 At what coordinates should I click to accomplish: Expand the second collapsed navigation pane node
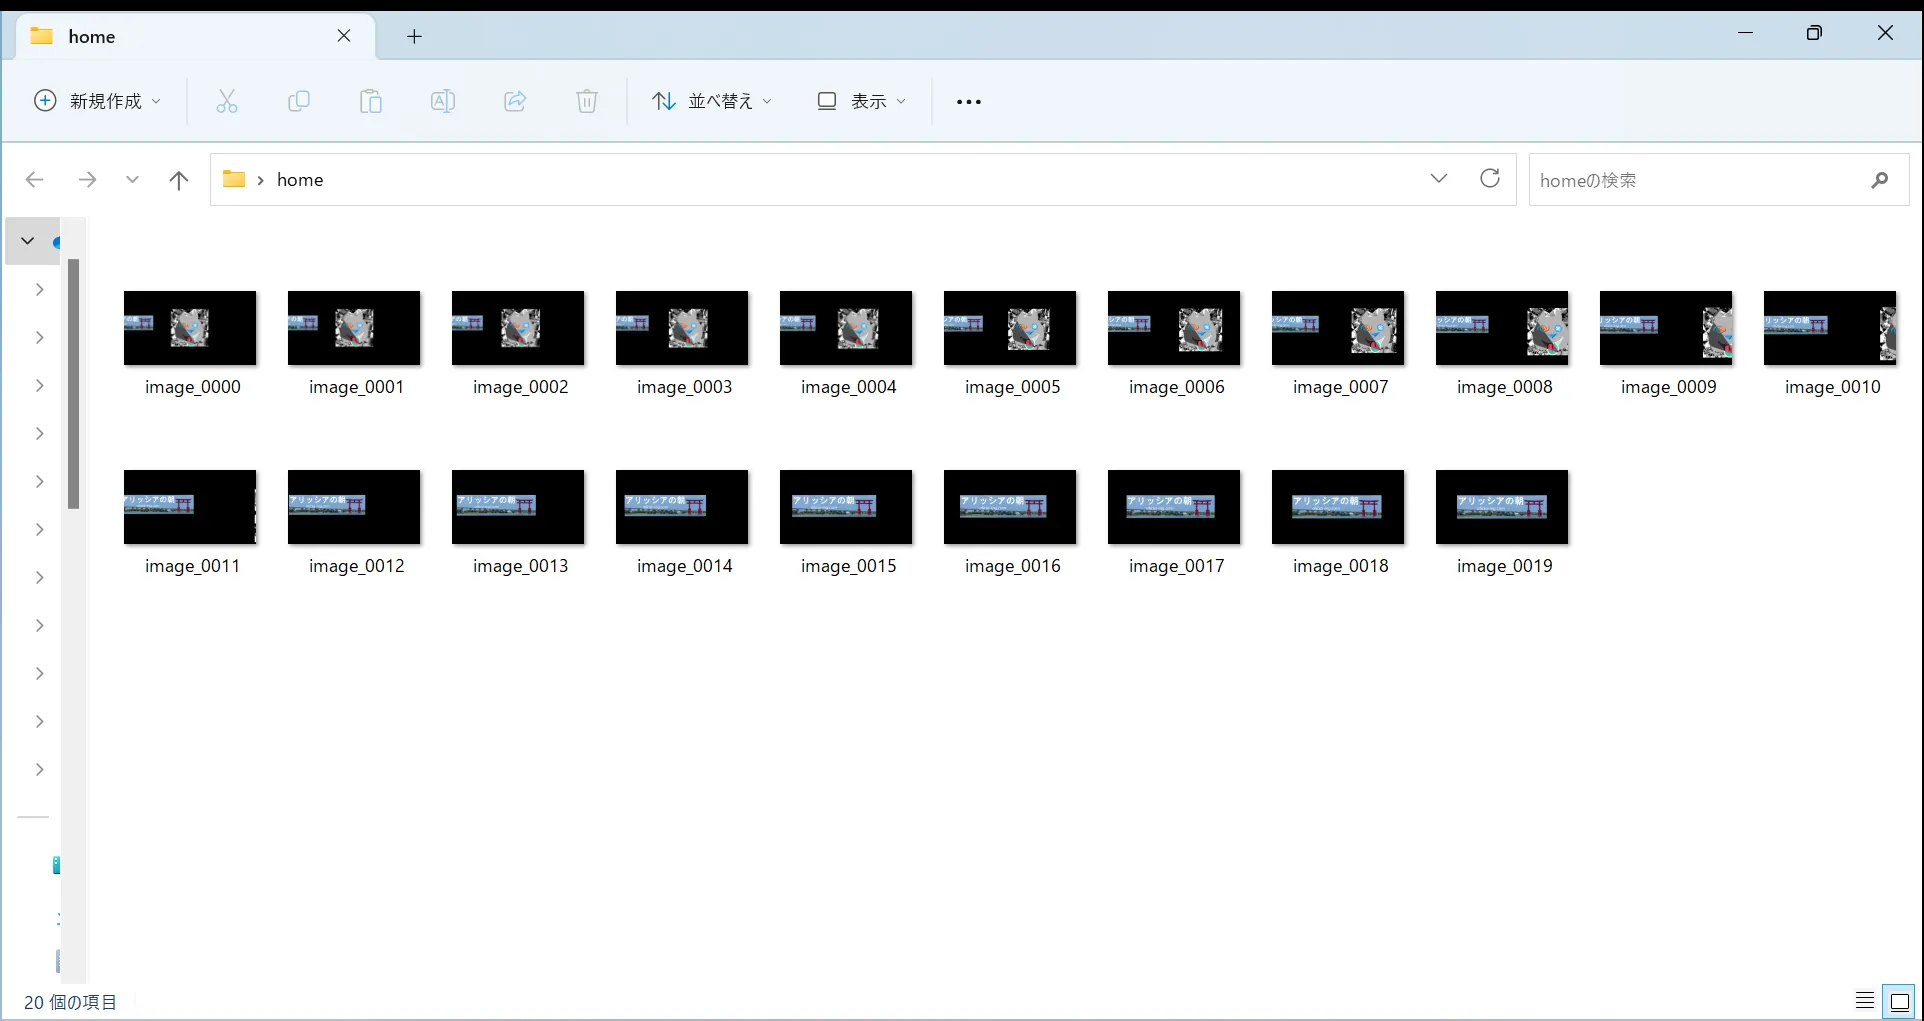point(40,337)
